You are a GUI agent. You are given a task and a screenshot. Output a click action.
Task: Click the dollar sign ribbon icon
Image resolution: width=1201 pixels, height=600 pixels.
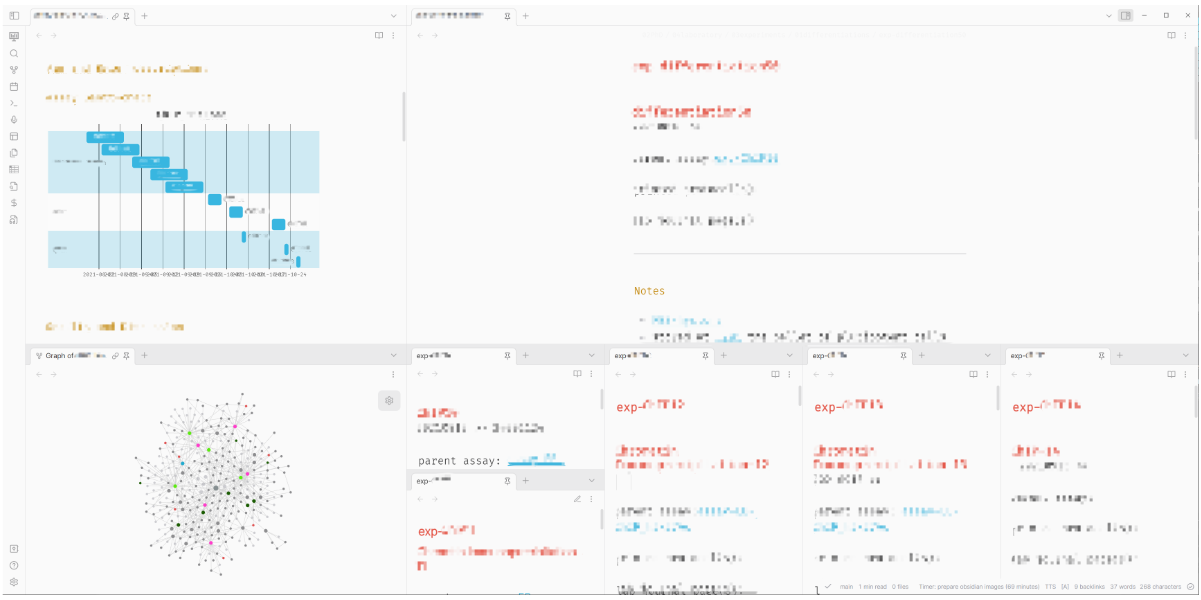click(x=14, y=202)
